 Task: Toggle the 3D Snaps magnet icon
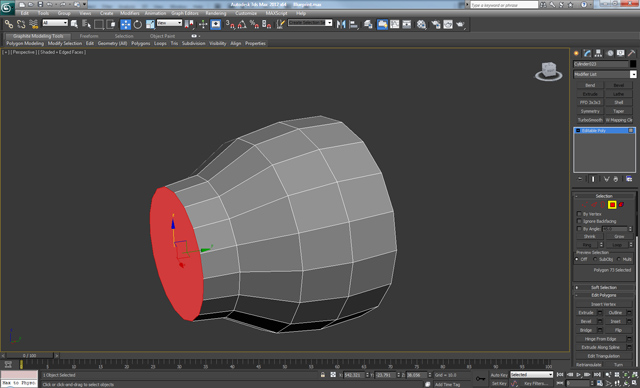point(230,24)
